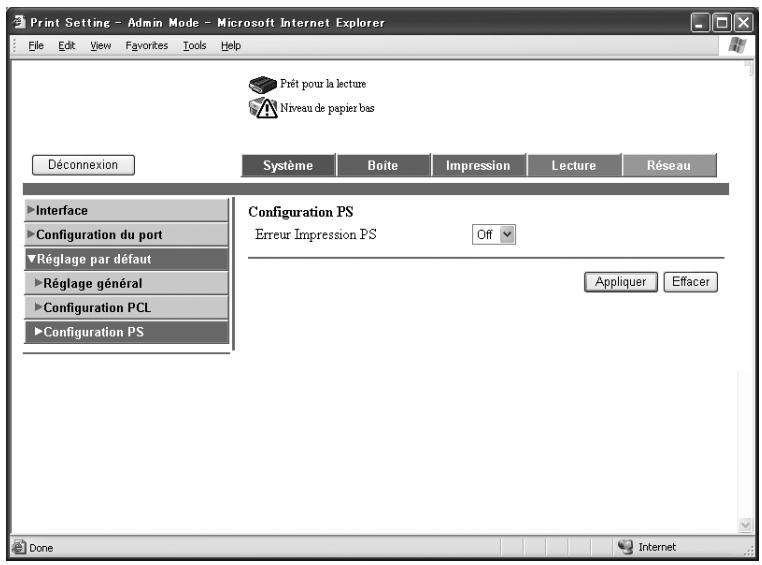Switch to the Impression tab
This screenshot has width=762, height=565.
pos(478,166)
